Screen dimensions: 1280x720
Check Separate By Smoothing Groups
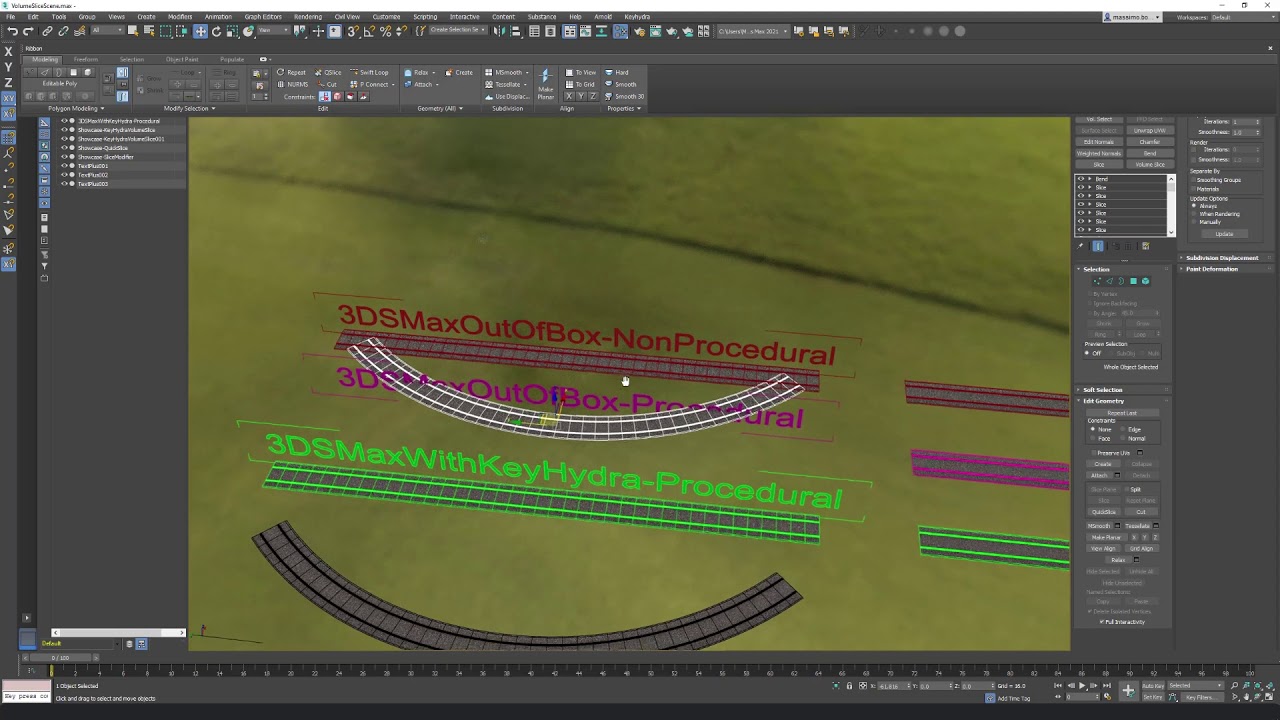click(x=1193, y=180)
